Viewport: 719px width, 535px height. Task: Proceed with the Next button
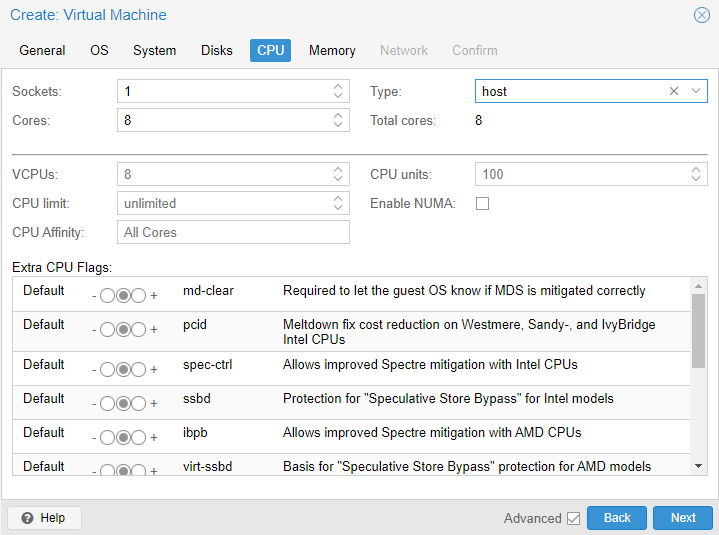683,518
